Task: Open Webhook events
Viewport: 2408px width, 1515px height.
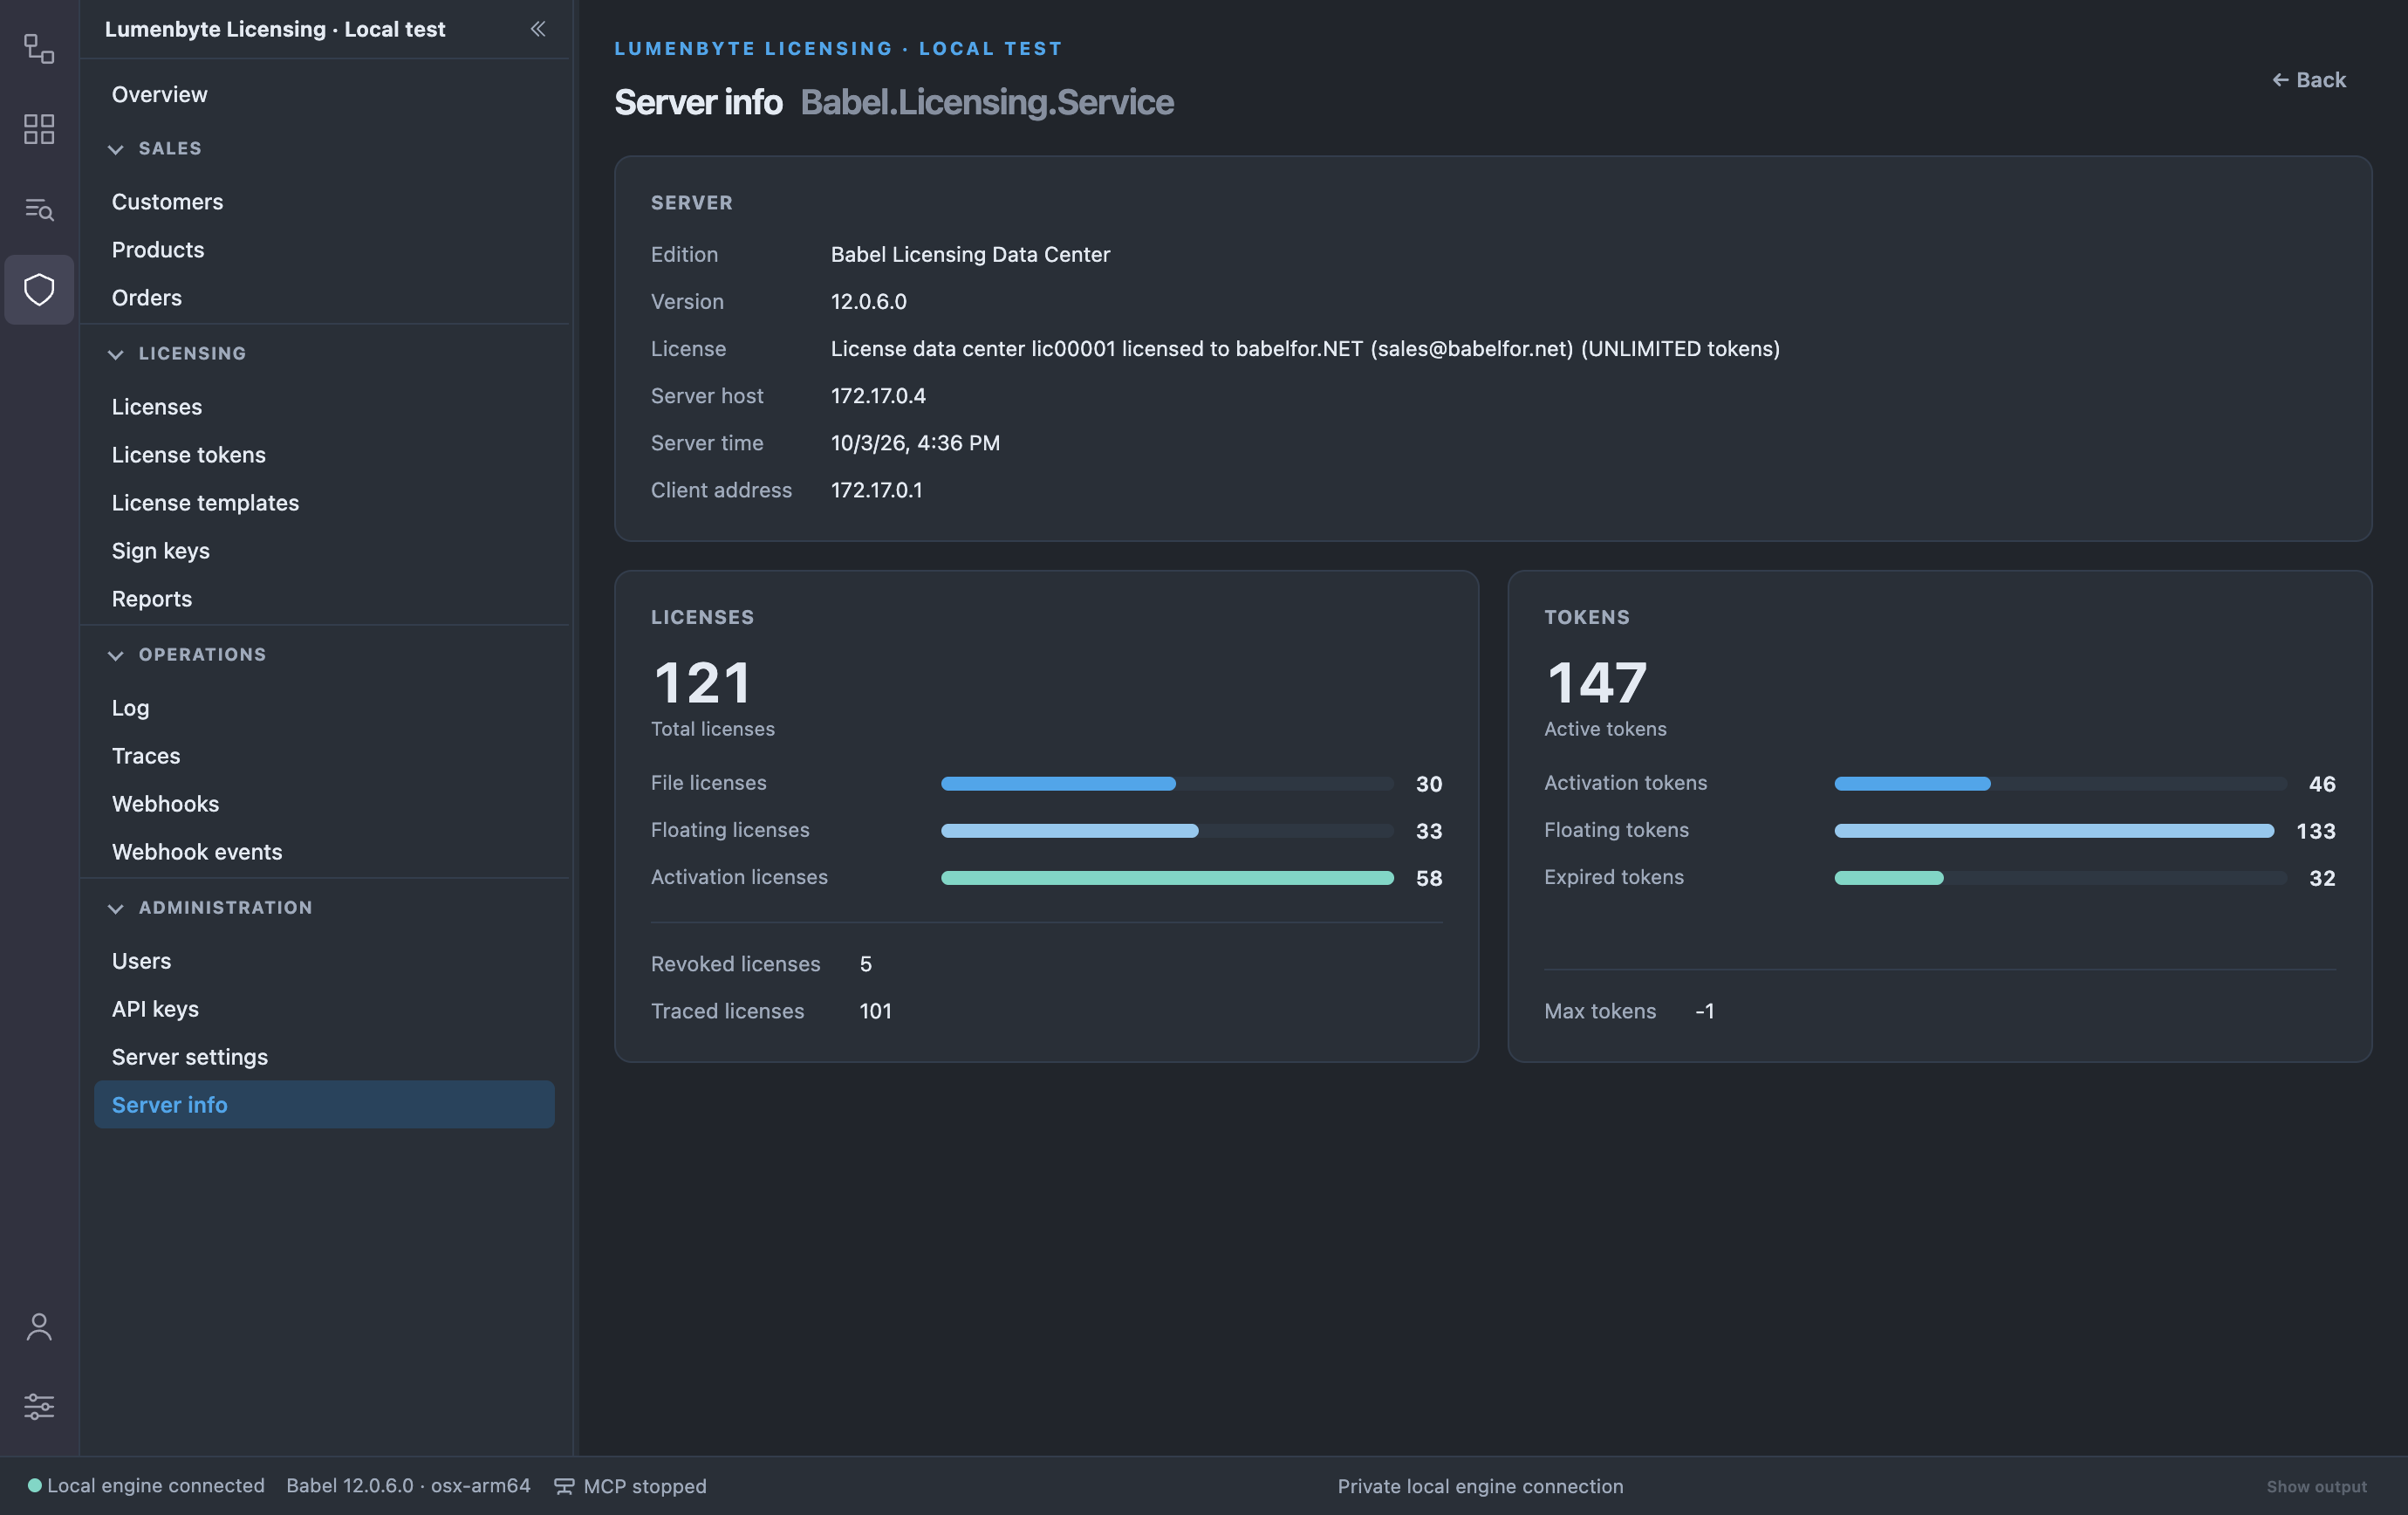Action: (x=324, y=852)
